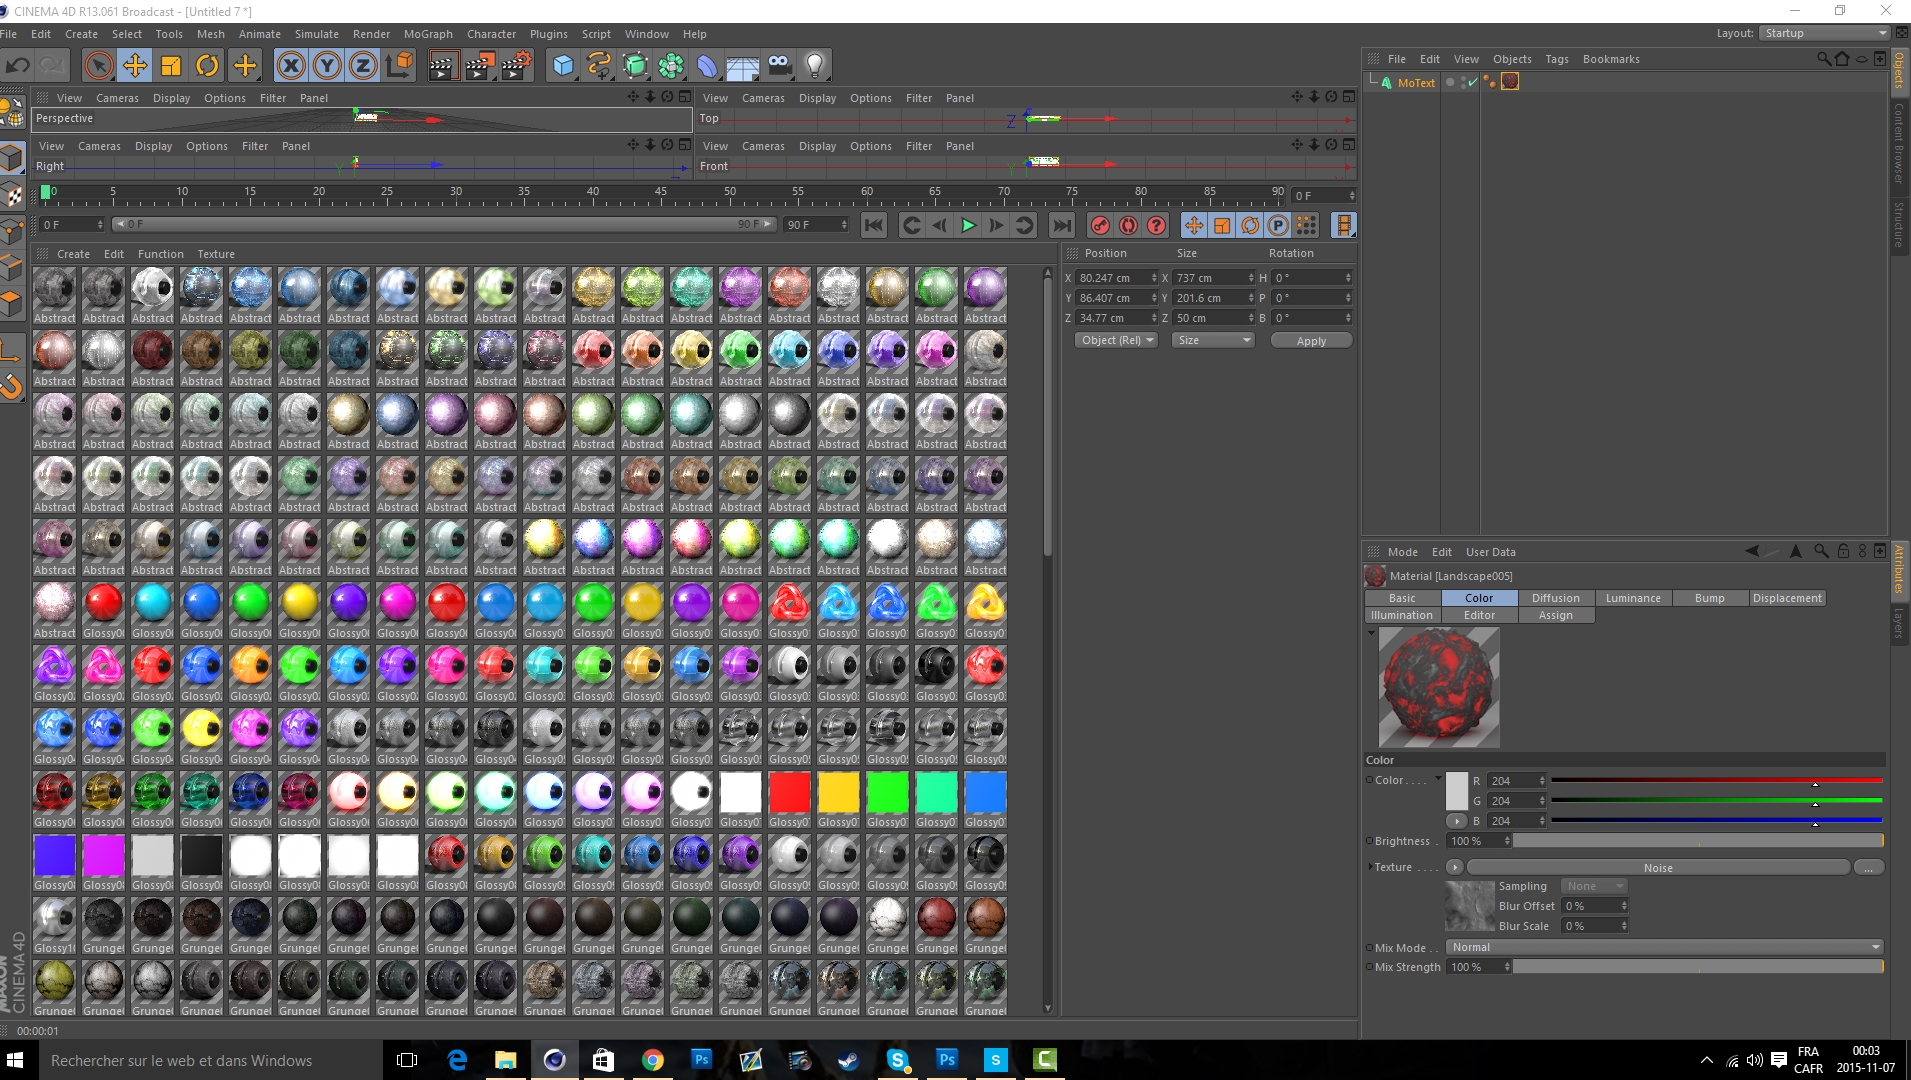Collapse the material preview disclosure triangle
1911x1080 pixels.
(1370, 632)
